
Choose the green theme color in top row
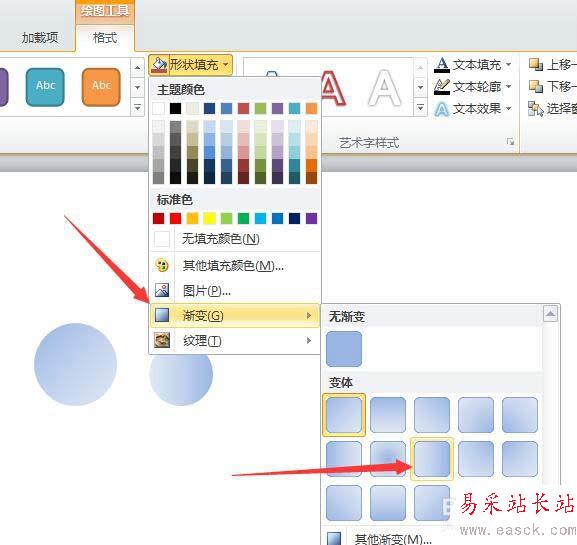260,109
